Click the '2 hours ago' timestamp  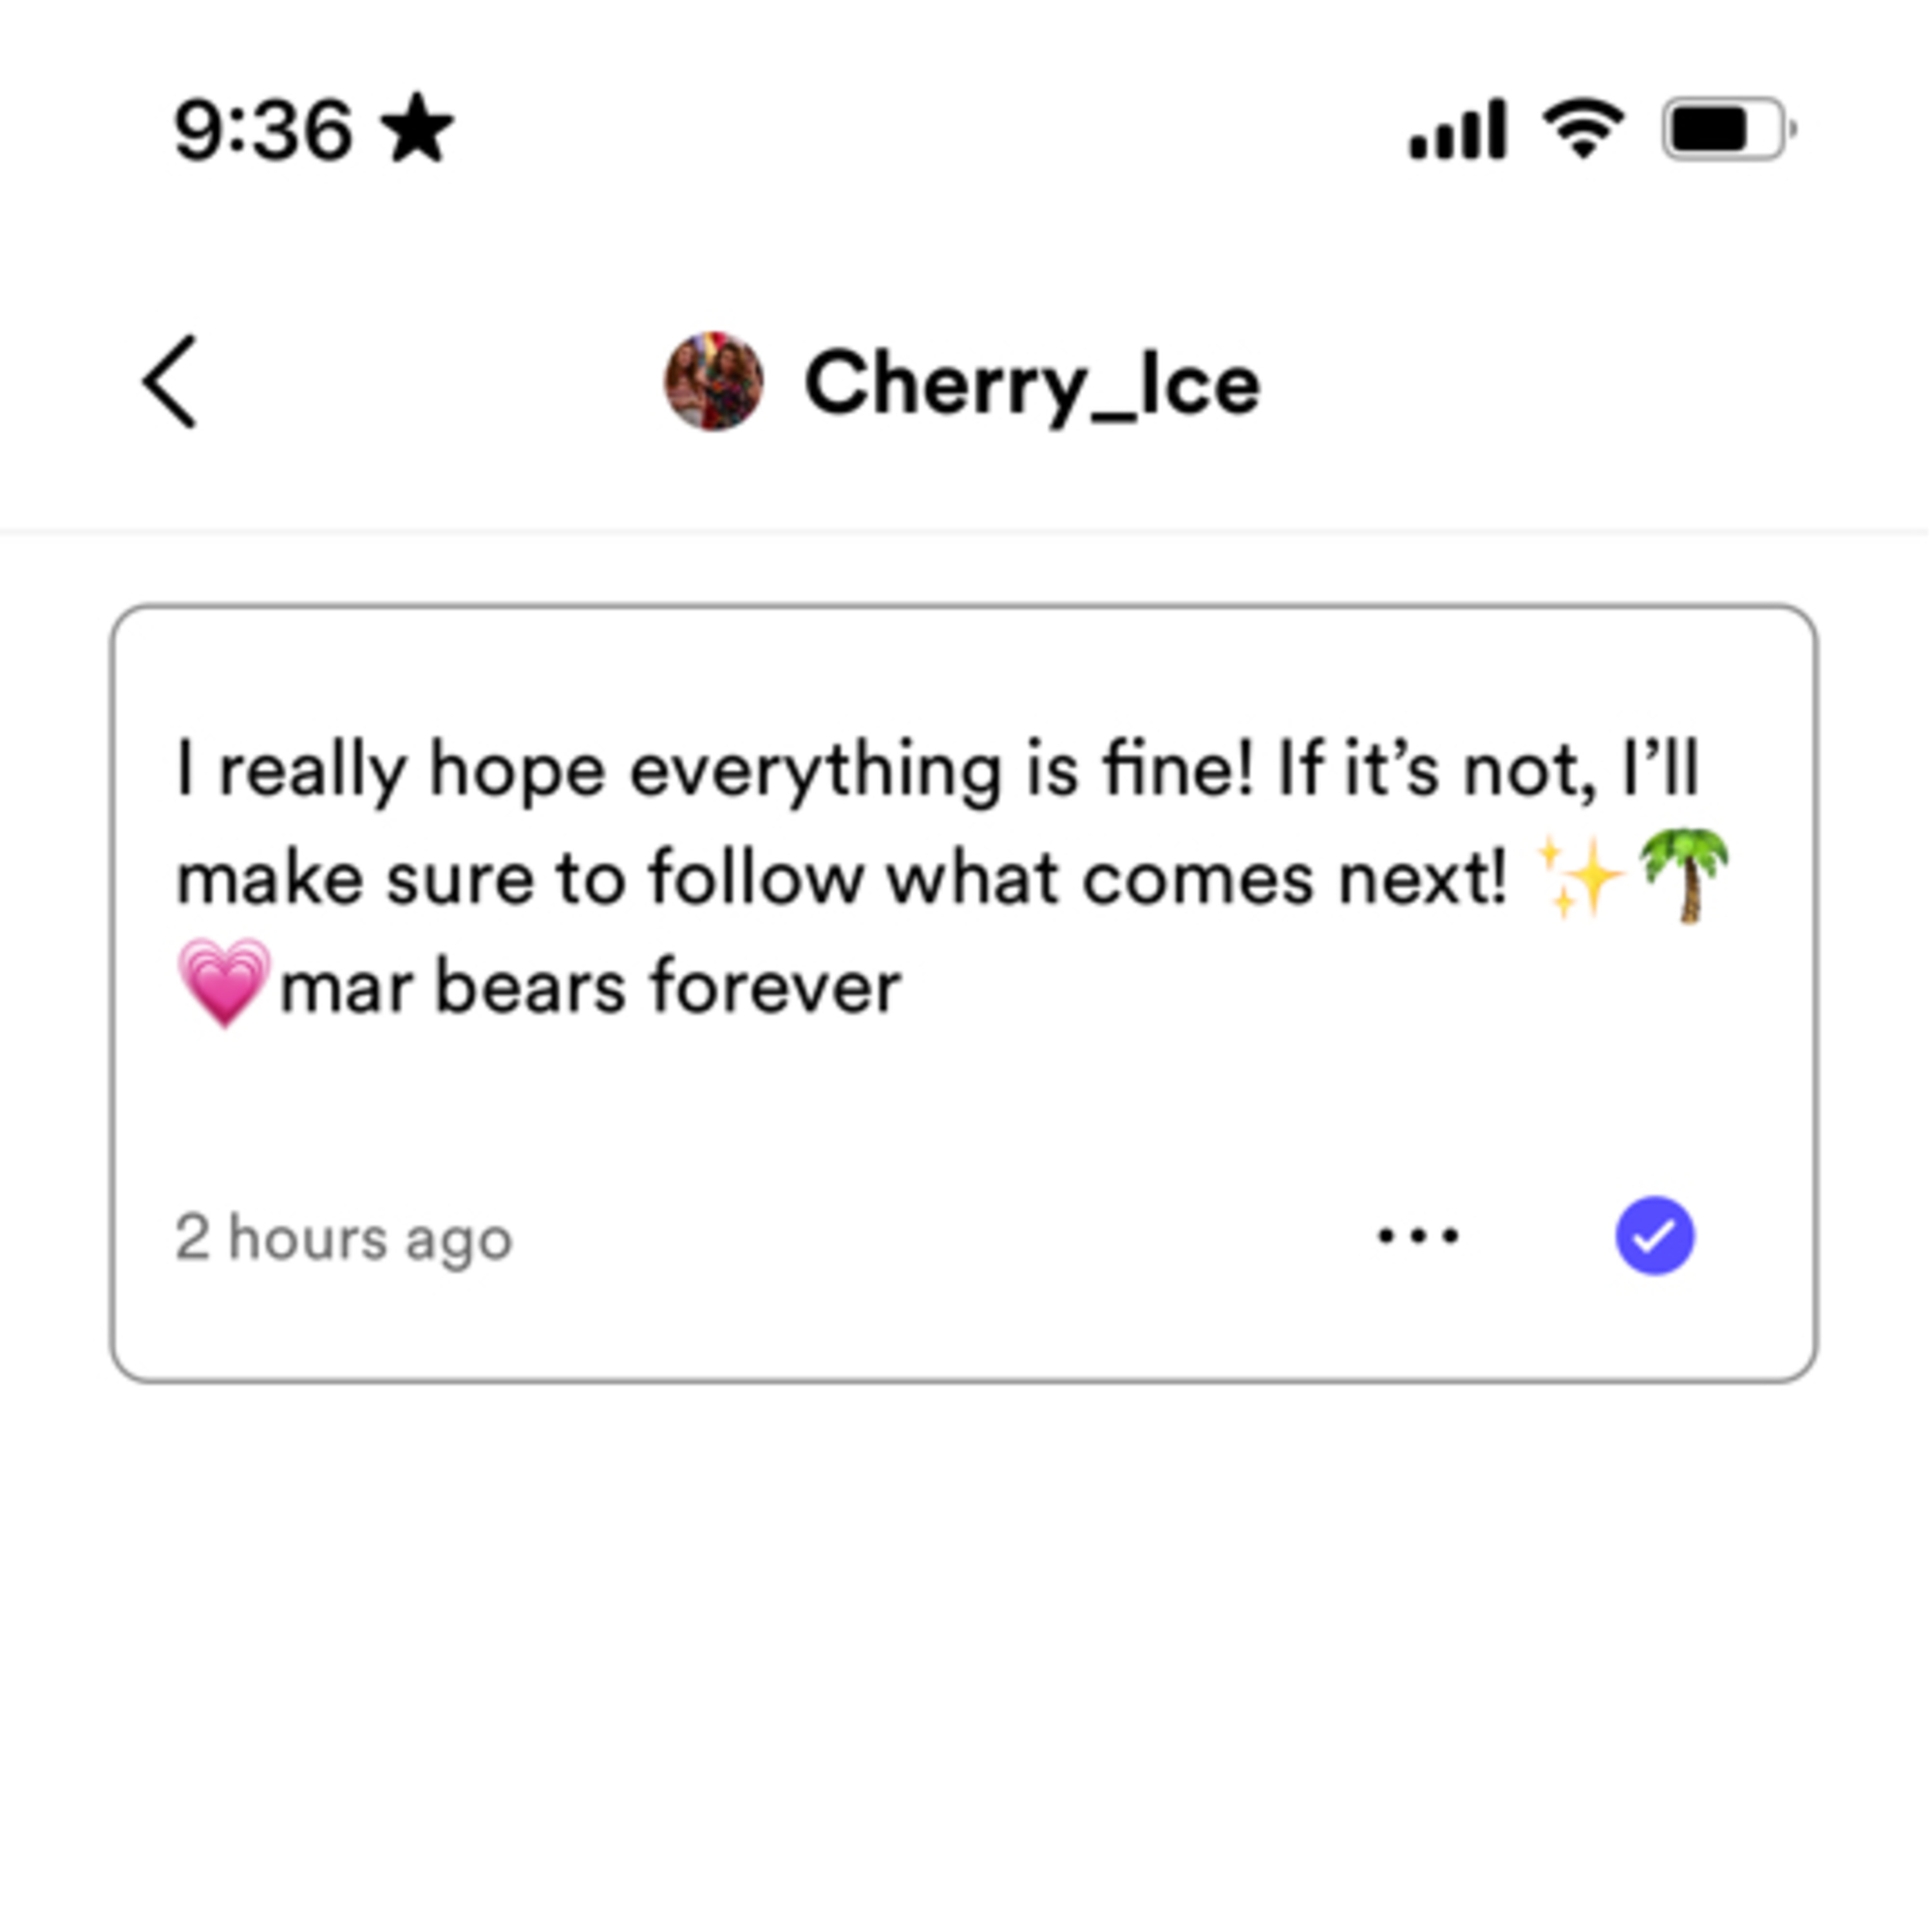pos(344,1238)
